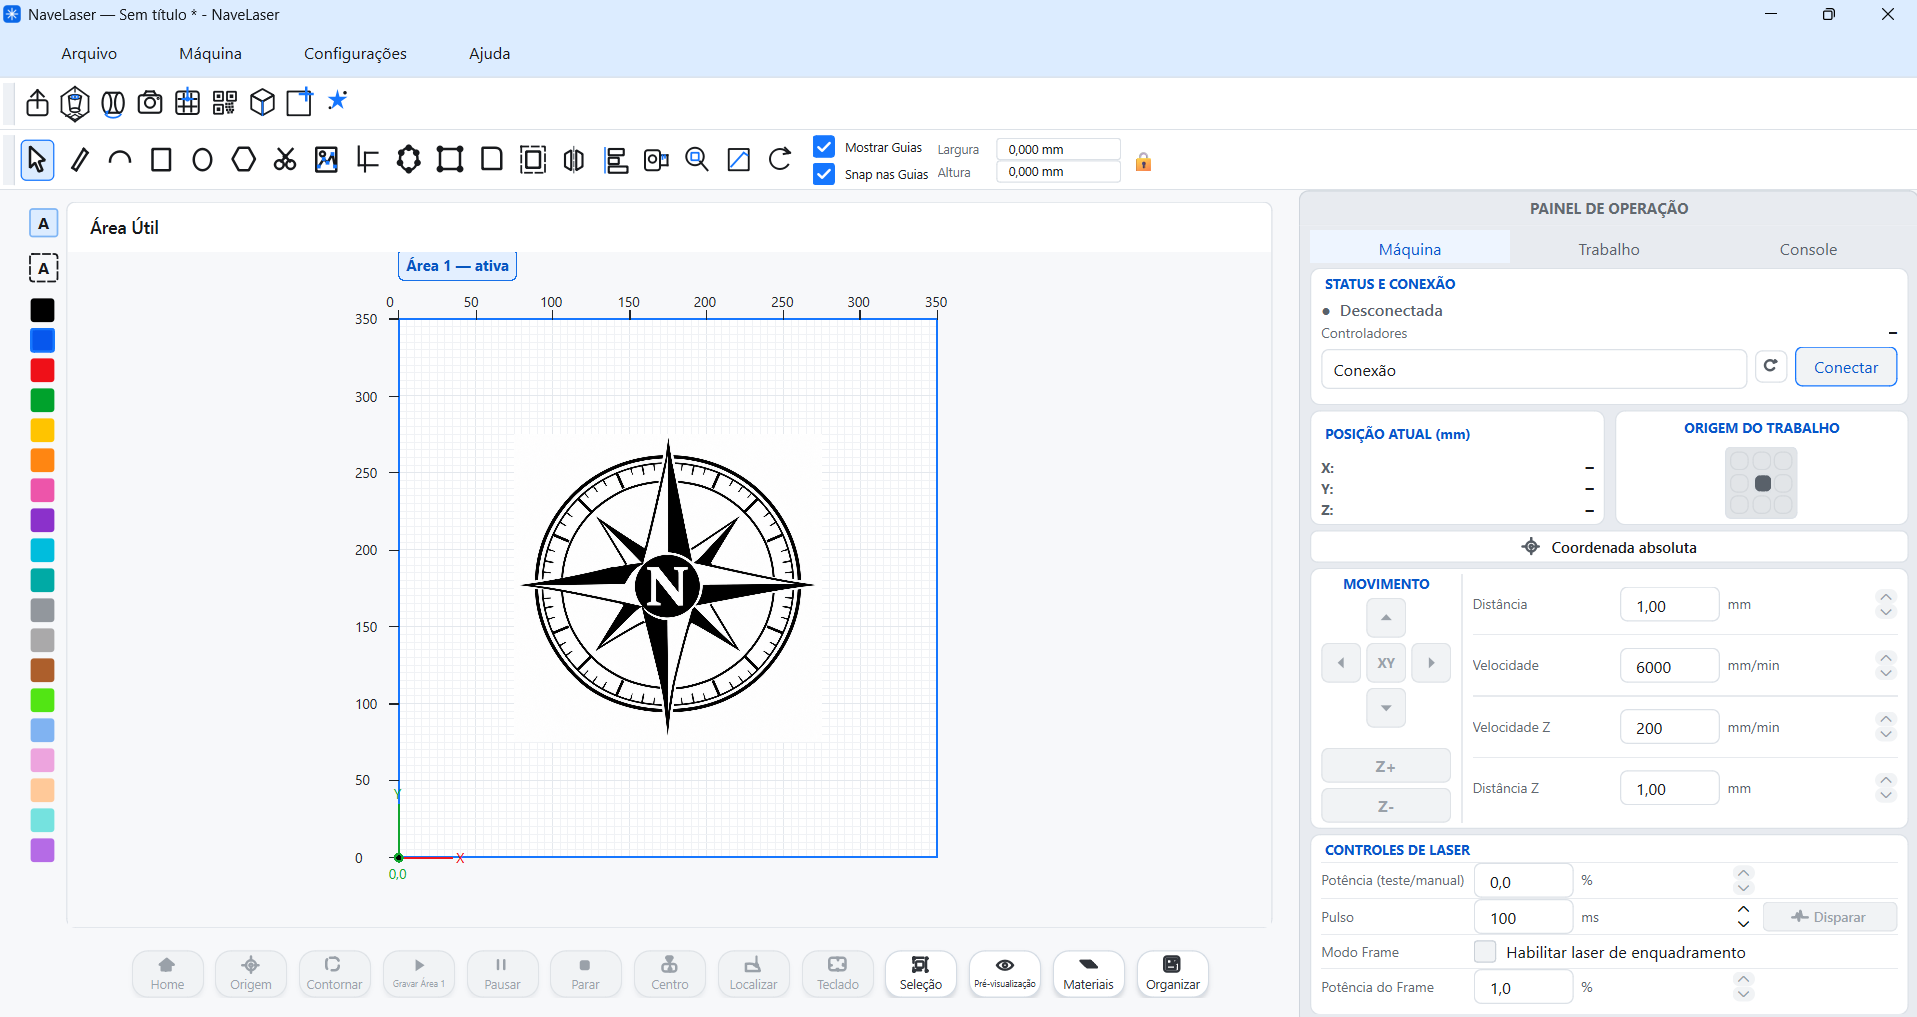Image resolution: width=1917 pixels, height=1017 pixels.
Task: Select the center work origin point
Action: (x=1762, y=483)
